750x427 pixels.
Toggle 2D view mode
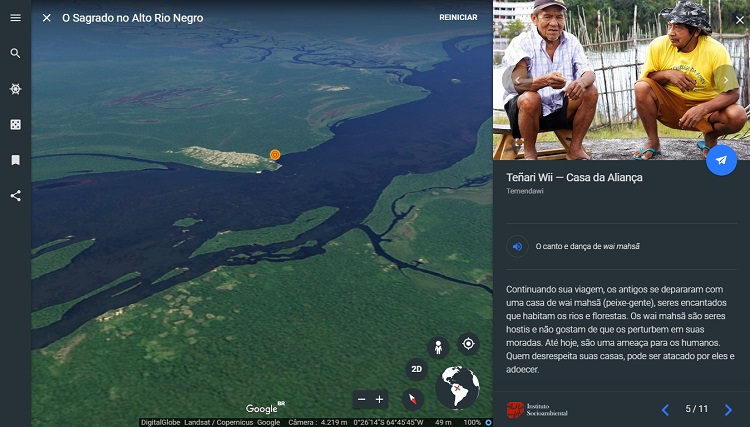coord(417,369)
